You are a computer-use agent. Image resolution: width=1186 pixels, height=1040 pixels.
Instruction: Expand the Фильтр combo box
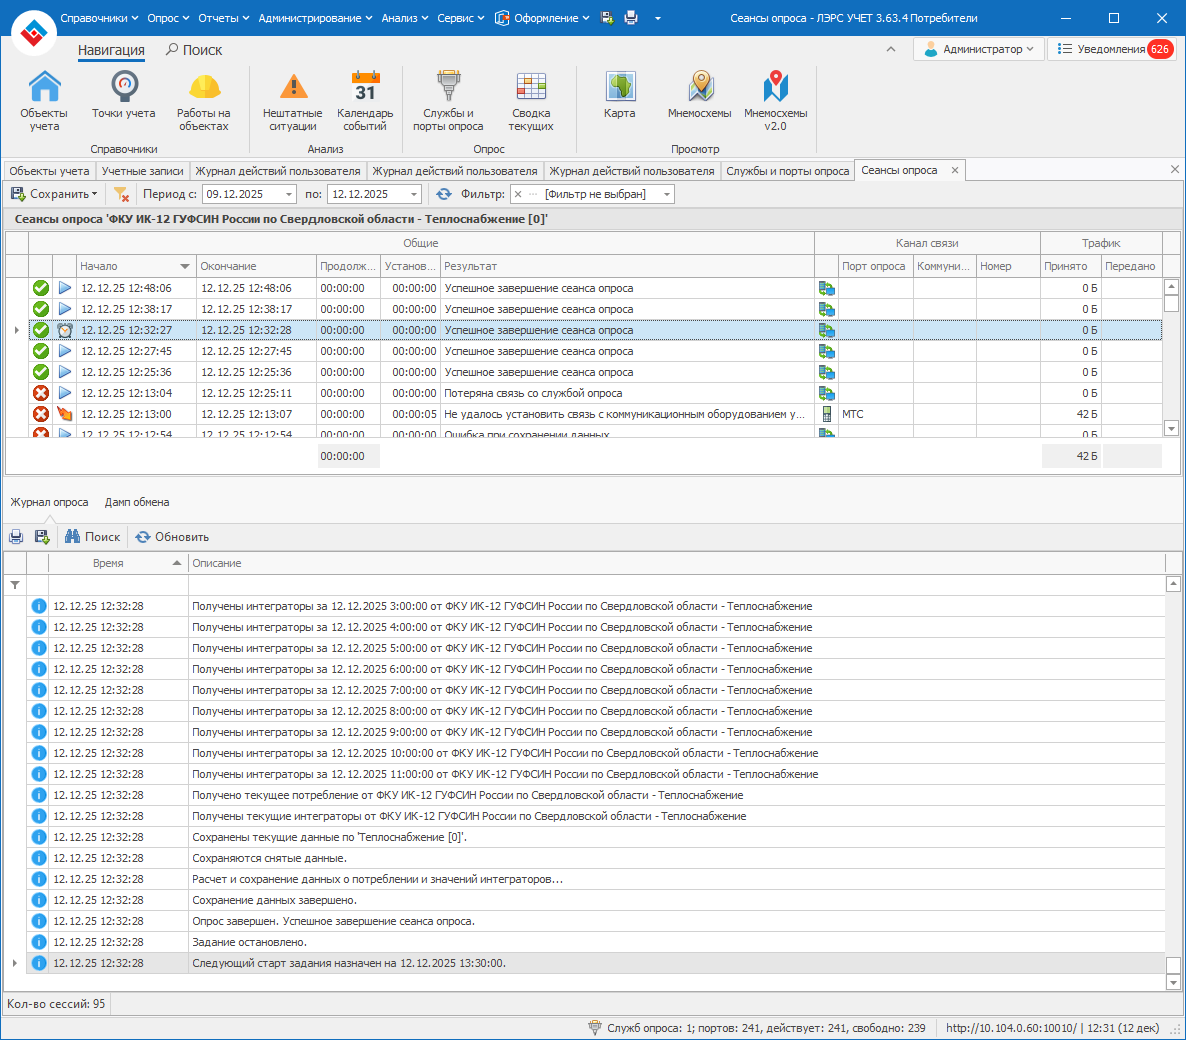pyautogui.click(x=666, y=194)
